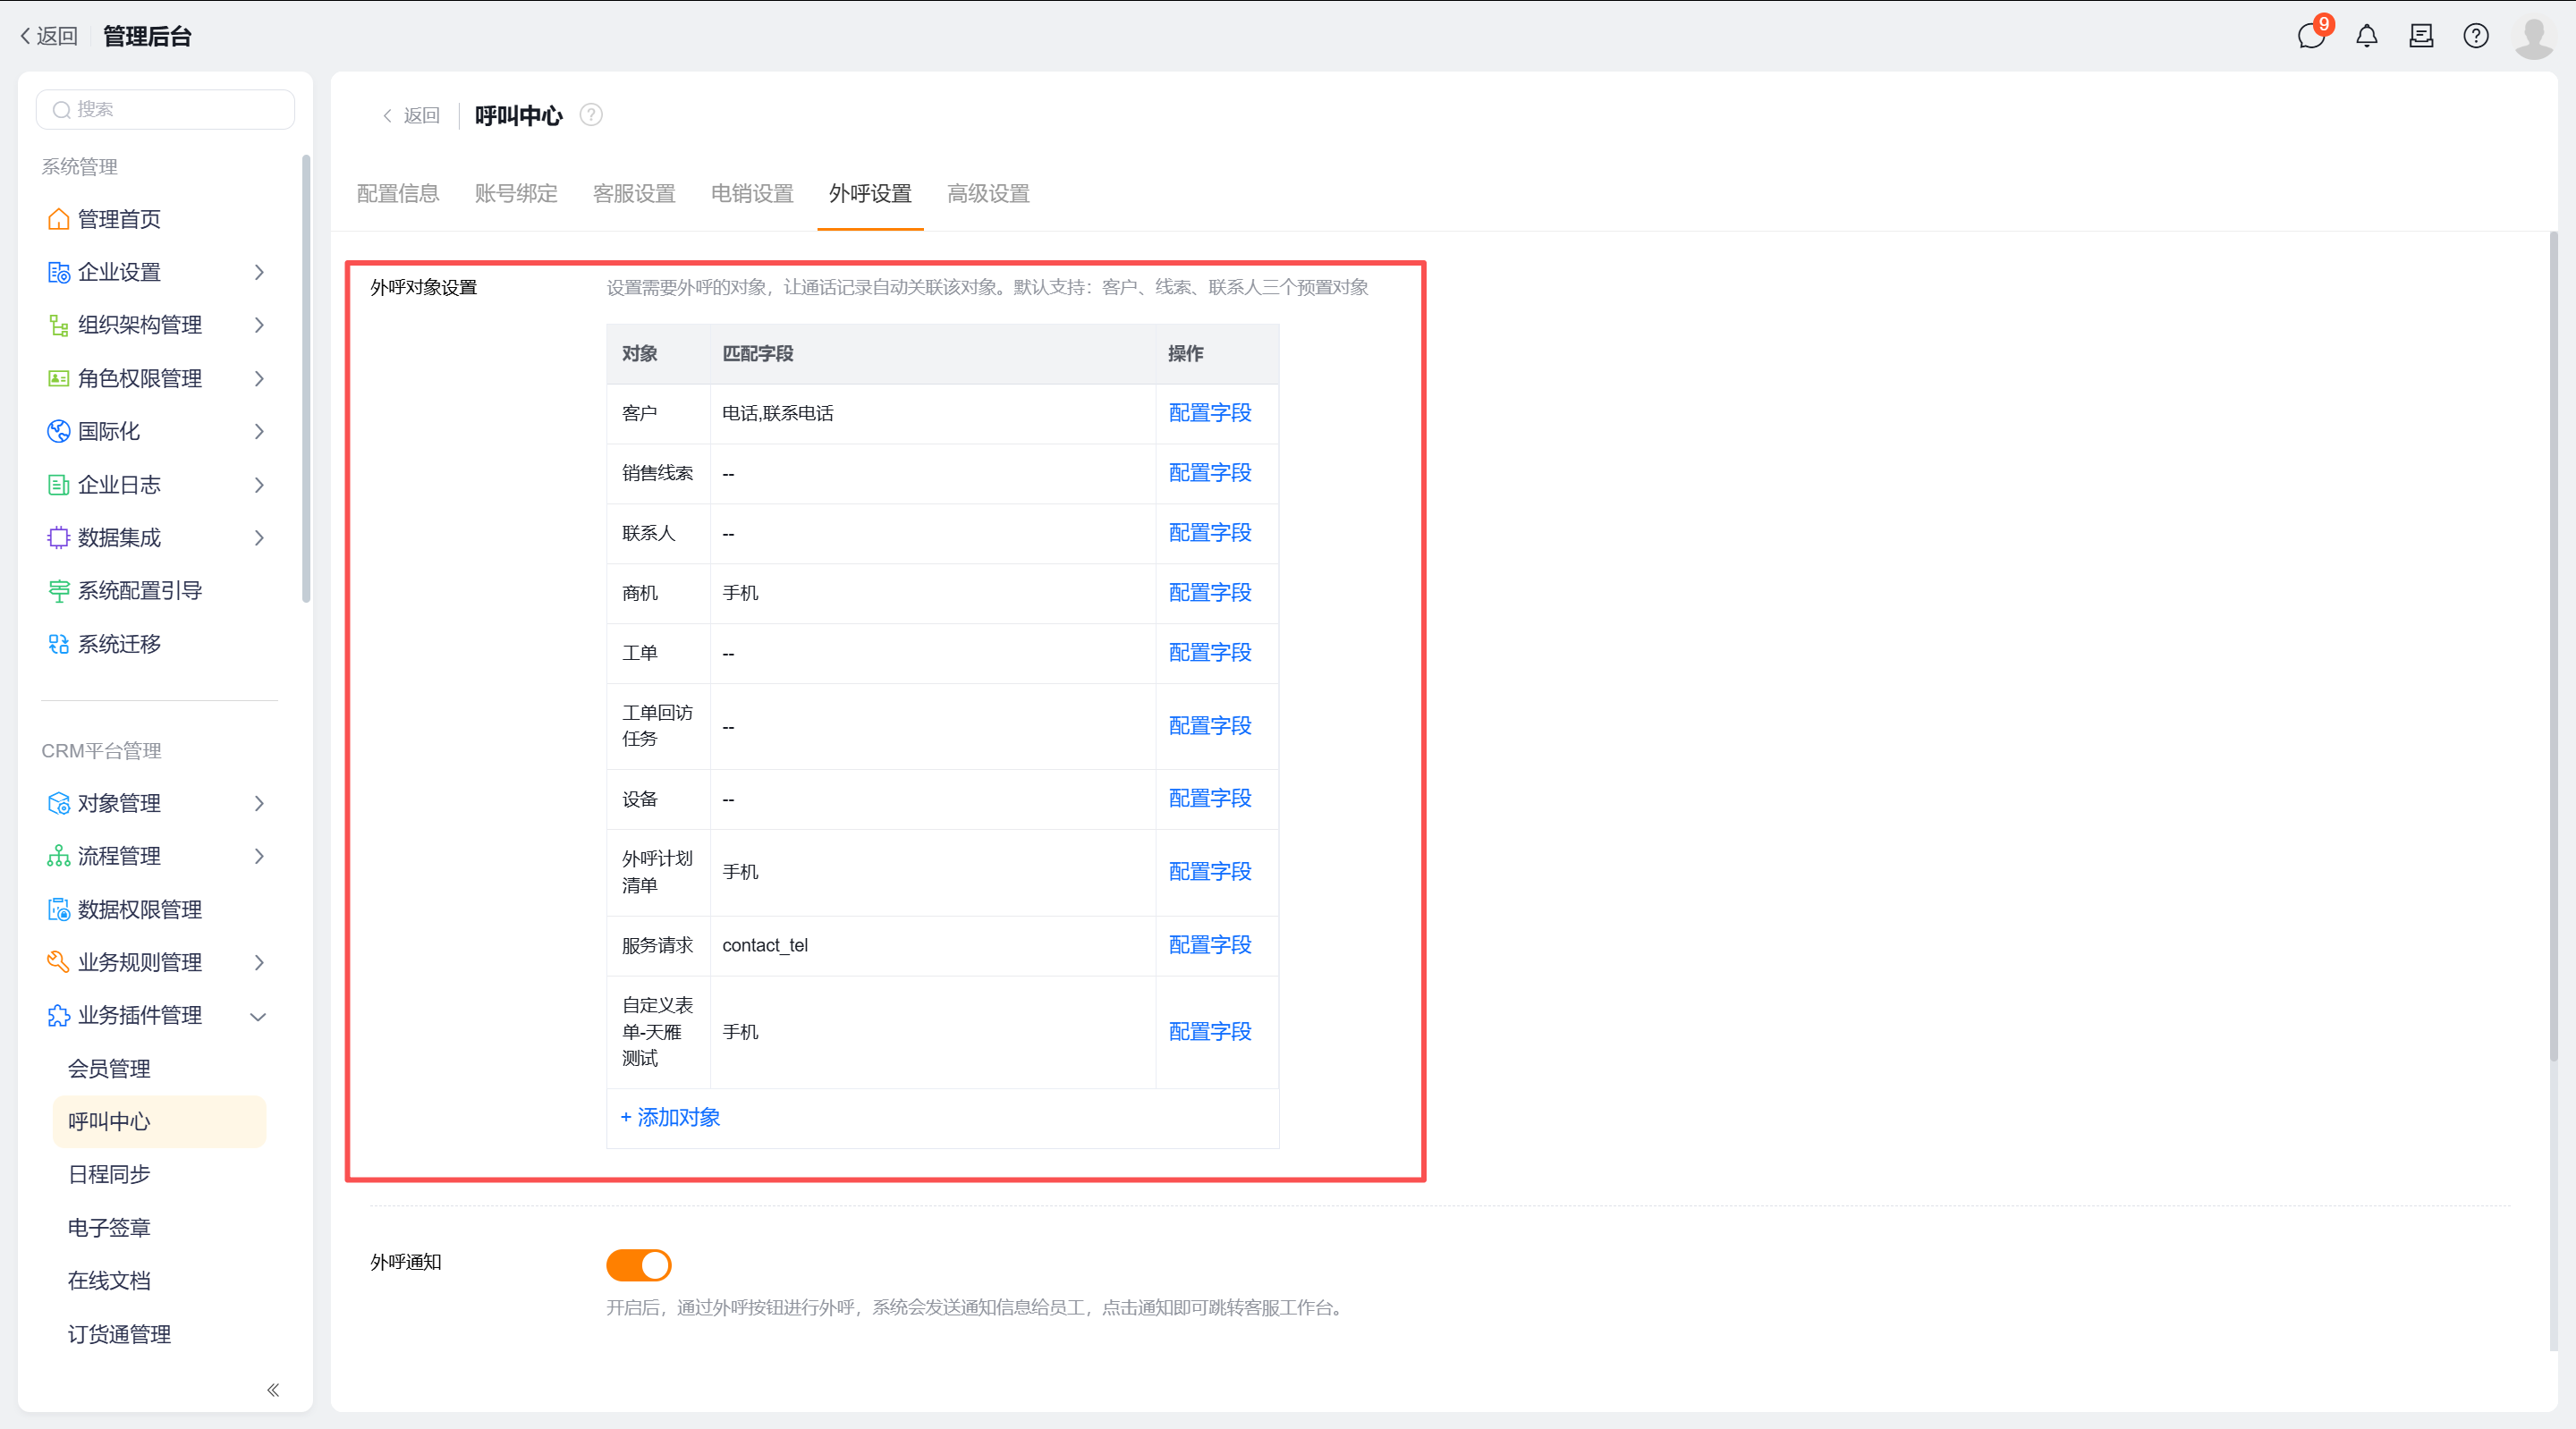The image size is (2576, 1429).
Task: Click 配置字段 for the 设备 row
Action: pyautogui.click(x=1210, y=799)
